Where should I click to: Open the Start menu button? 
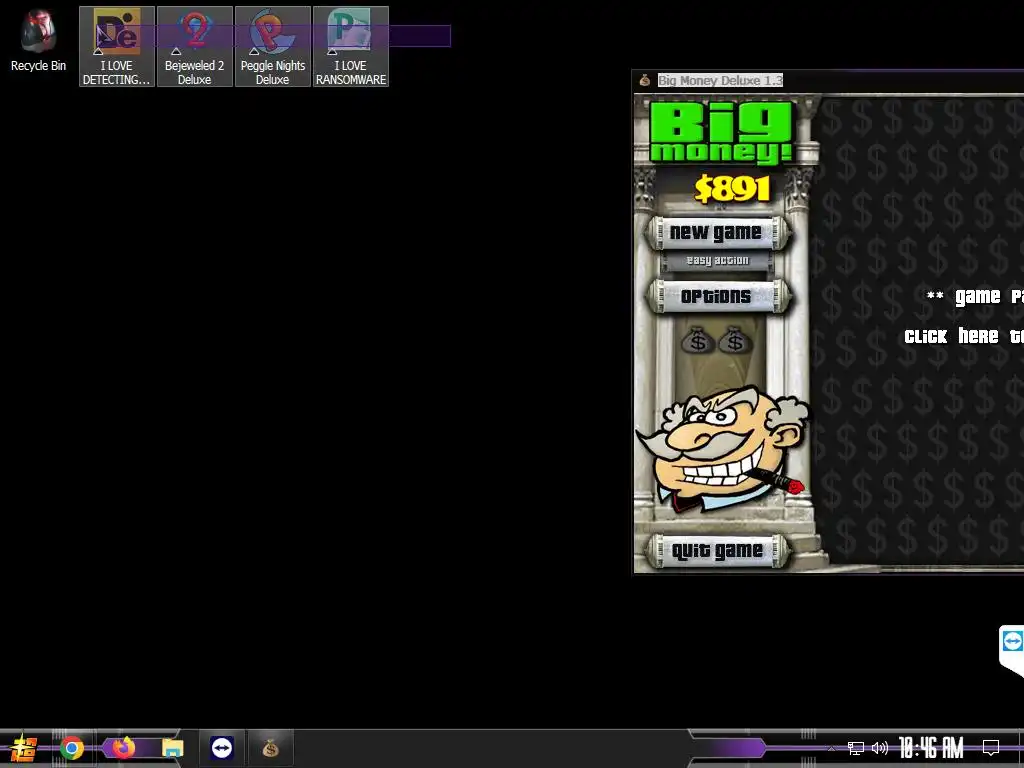(24, 748)
